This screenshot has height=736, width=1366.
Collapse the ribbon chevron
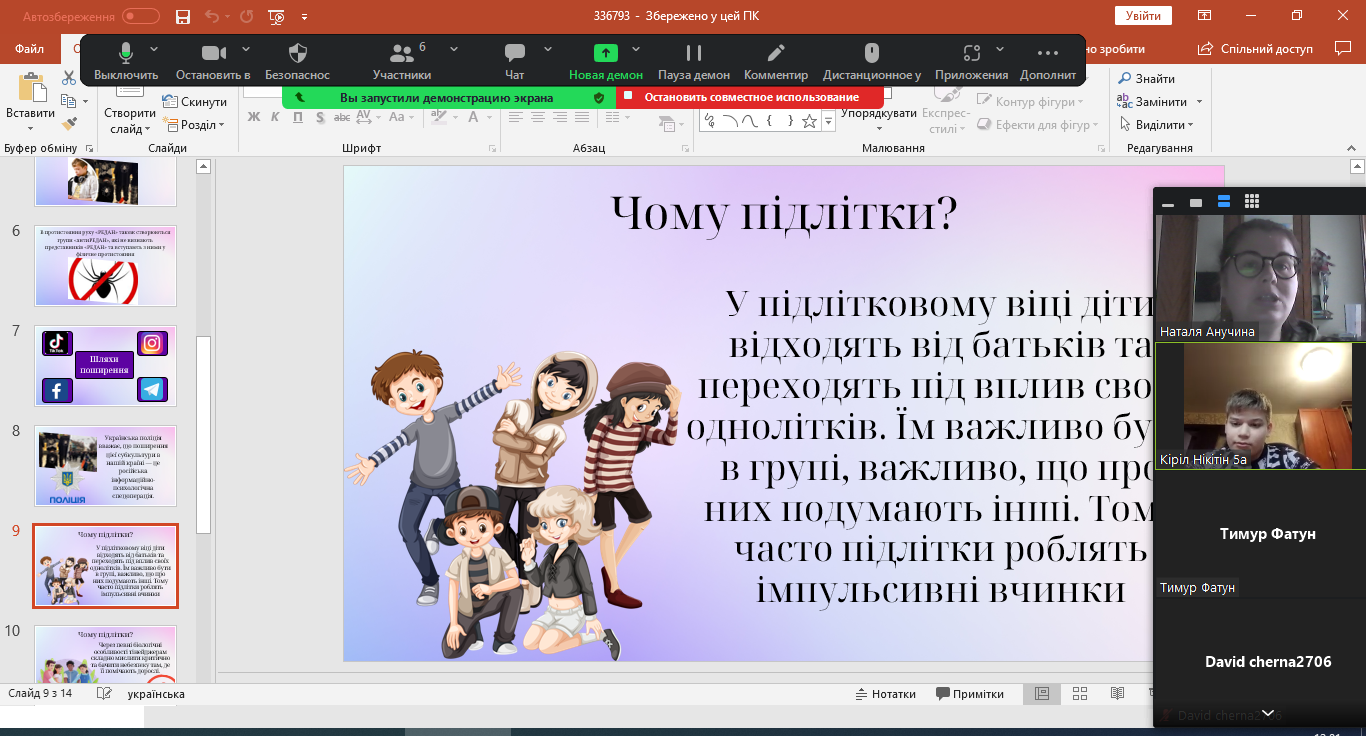(x=1351, y=148)
